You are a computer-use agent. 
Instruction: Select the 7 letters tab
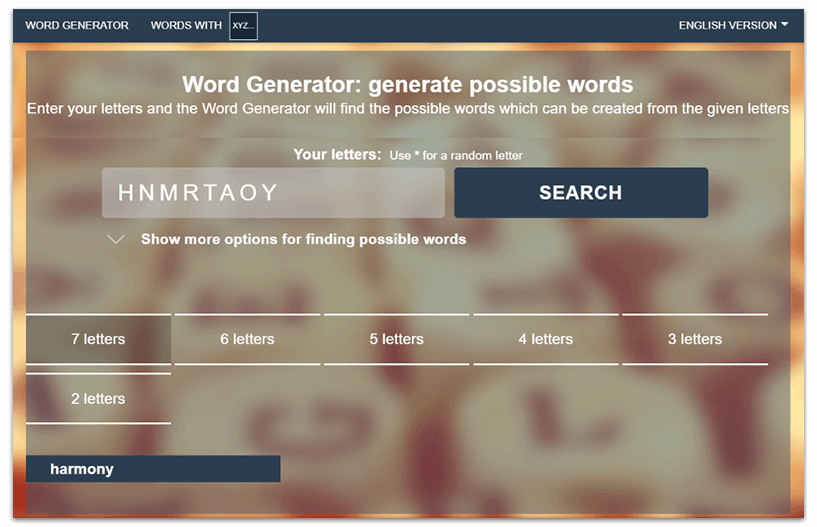(98, 339)
